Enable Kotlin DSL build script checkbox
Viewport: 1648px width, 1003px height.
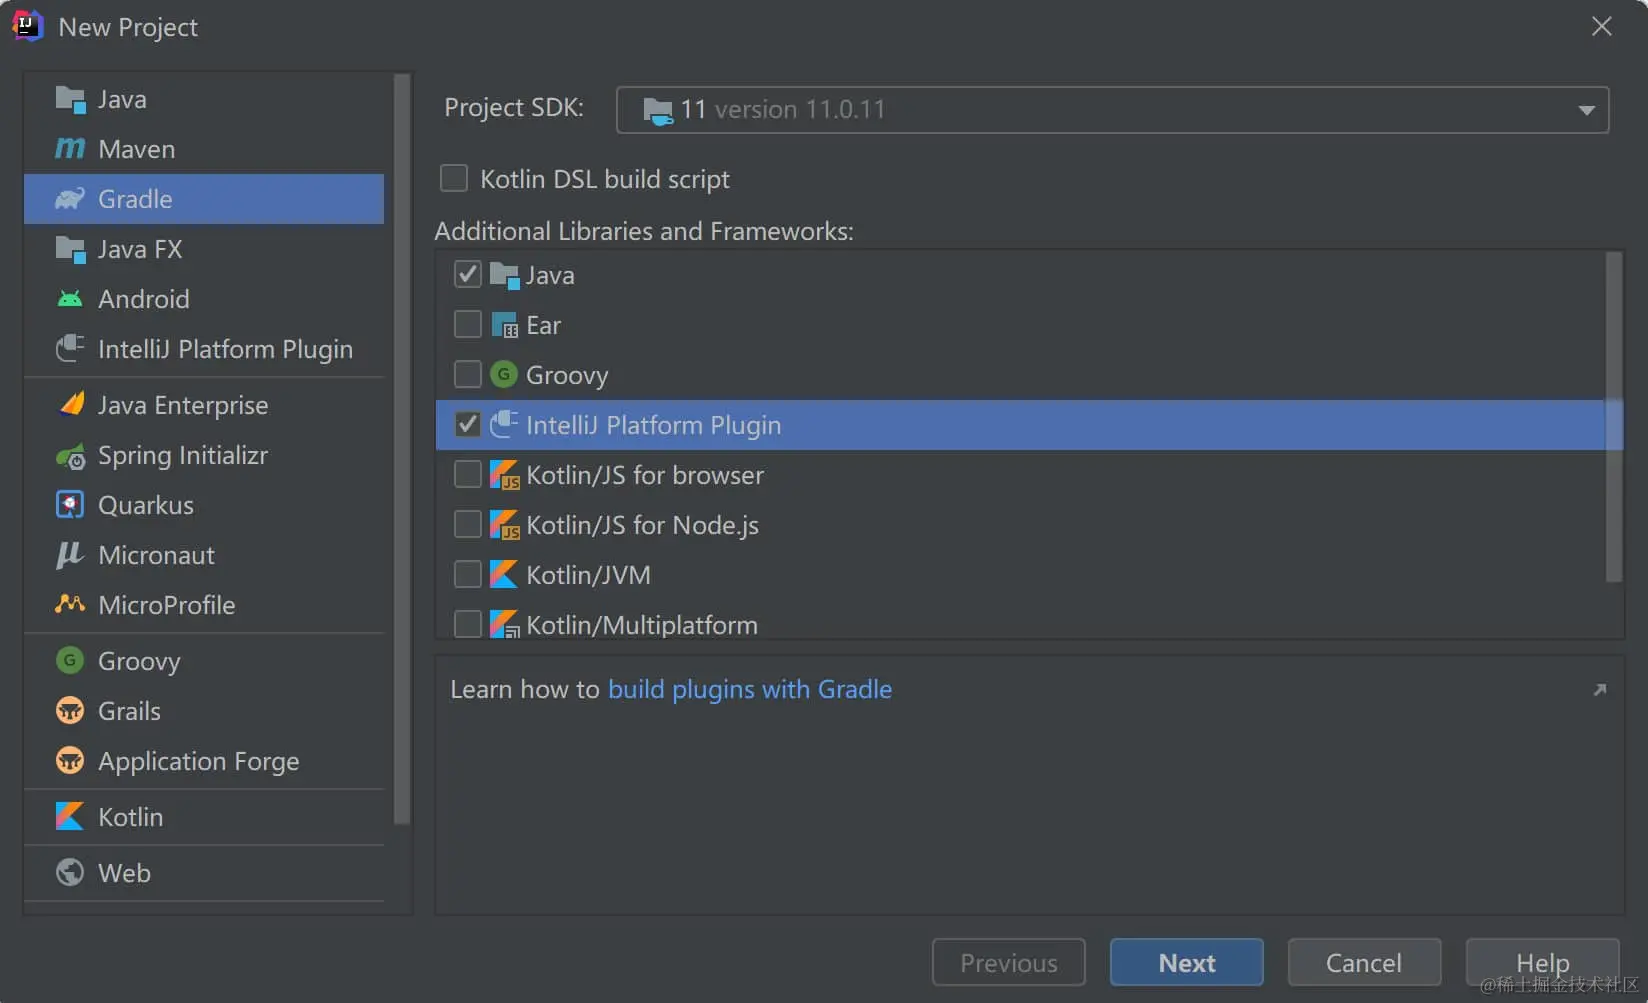[454, 179]
